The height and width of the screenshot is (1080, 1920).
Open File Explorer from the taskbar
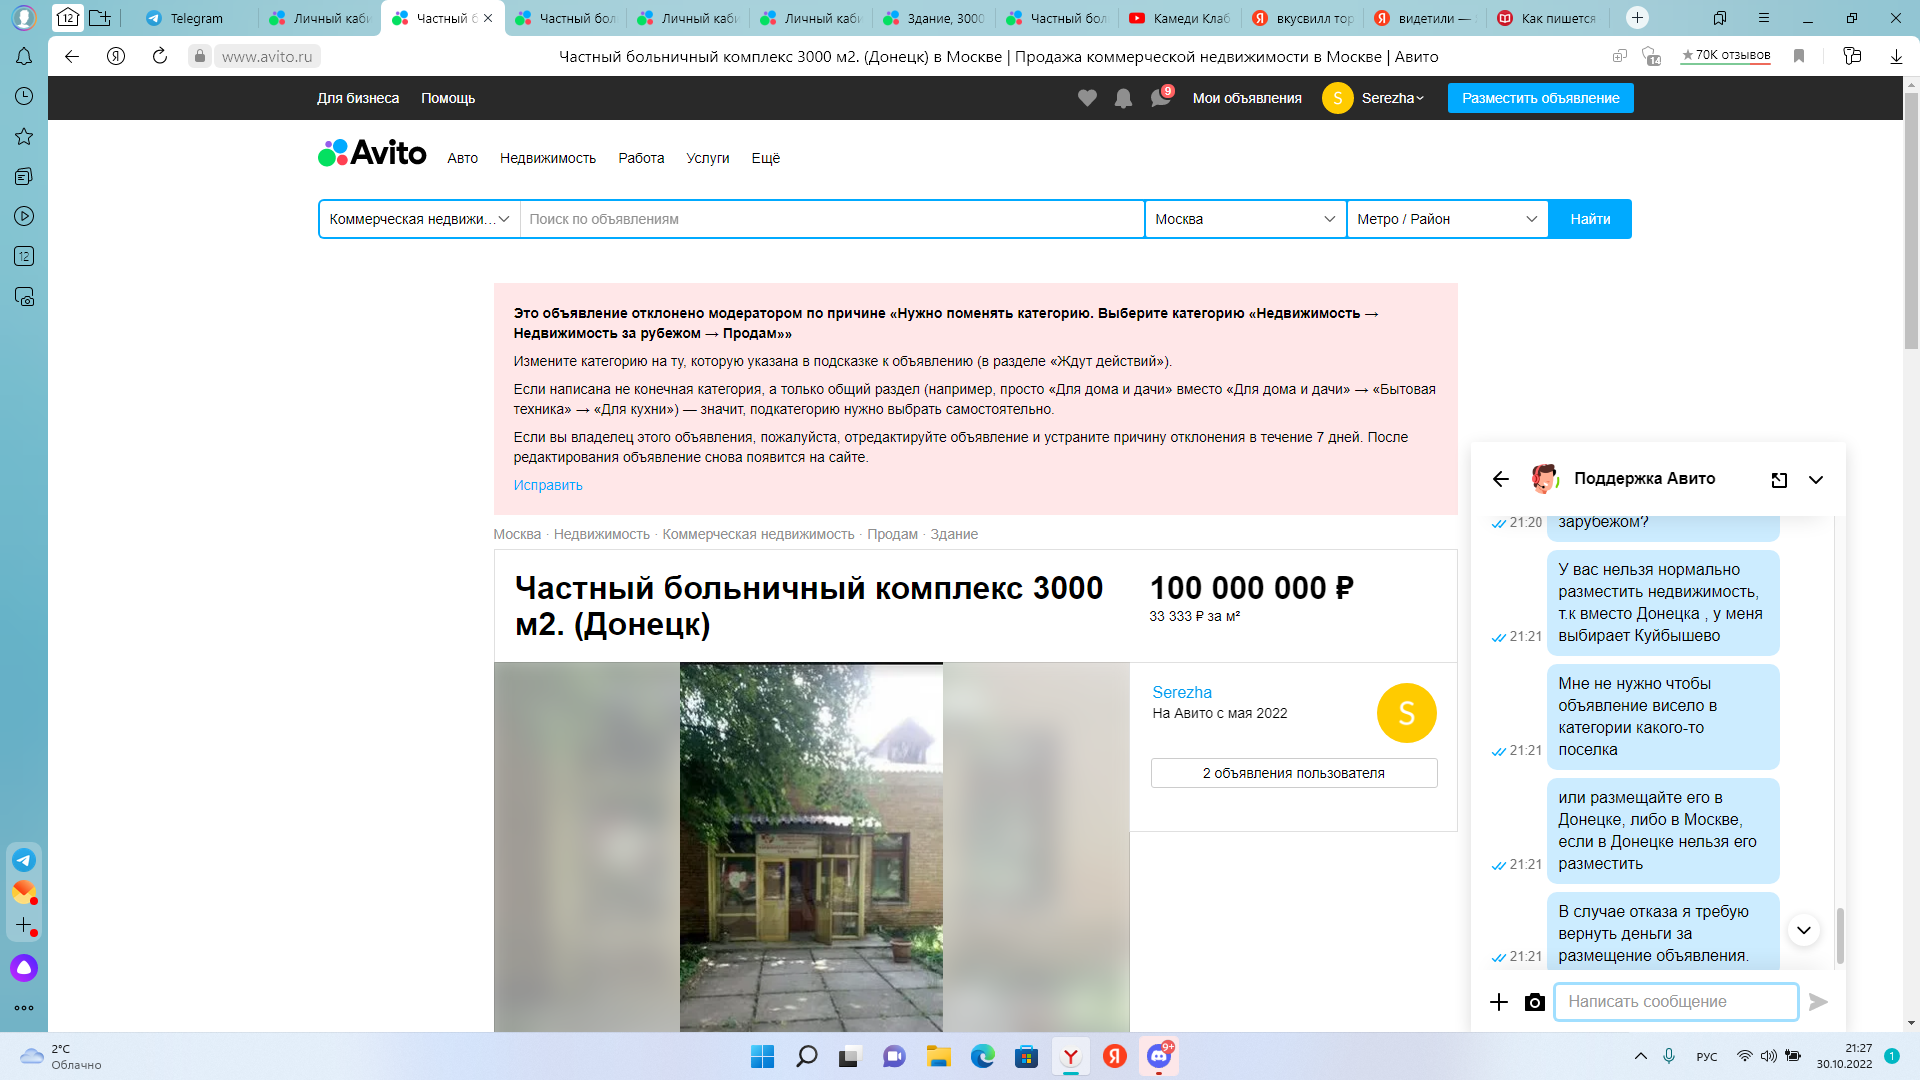click(938, 1056)
